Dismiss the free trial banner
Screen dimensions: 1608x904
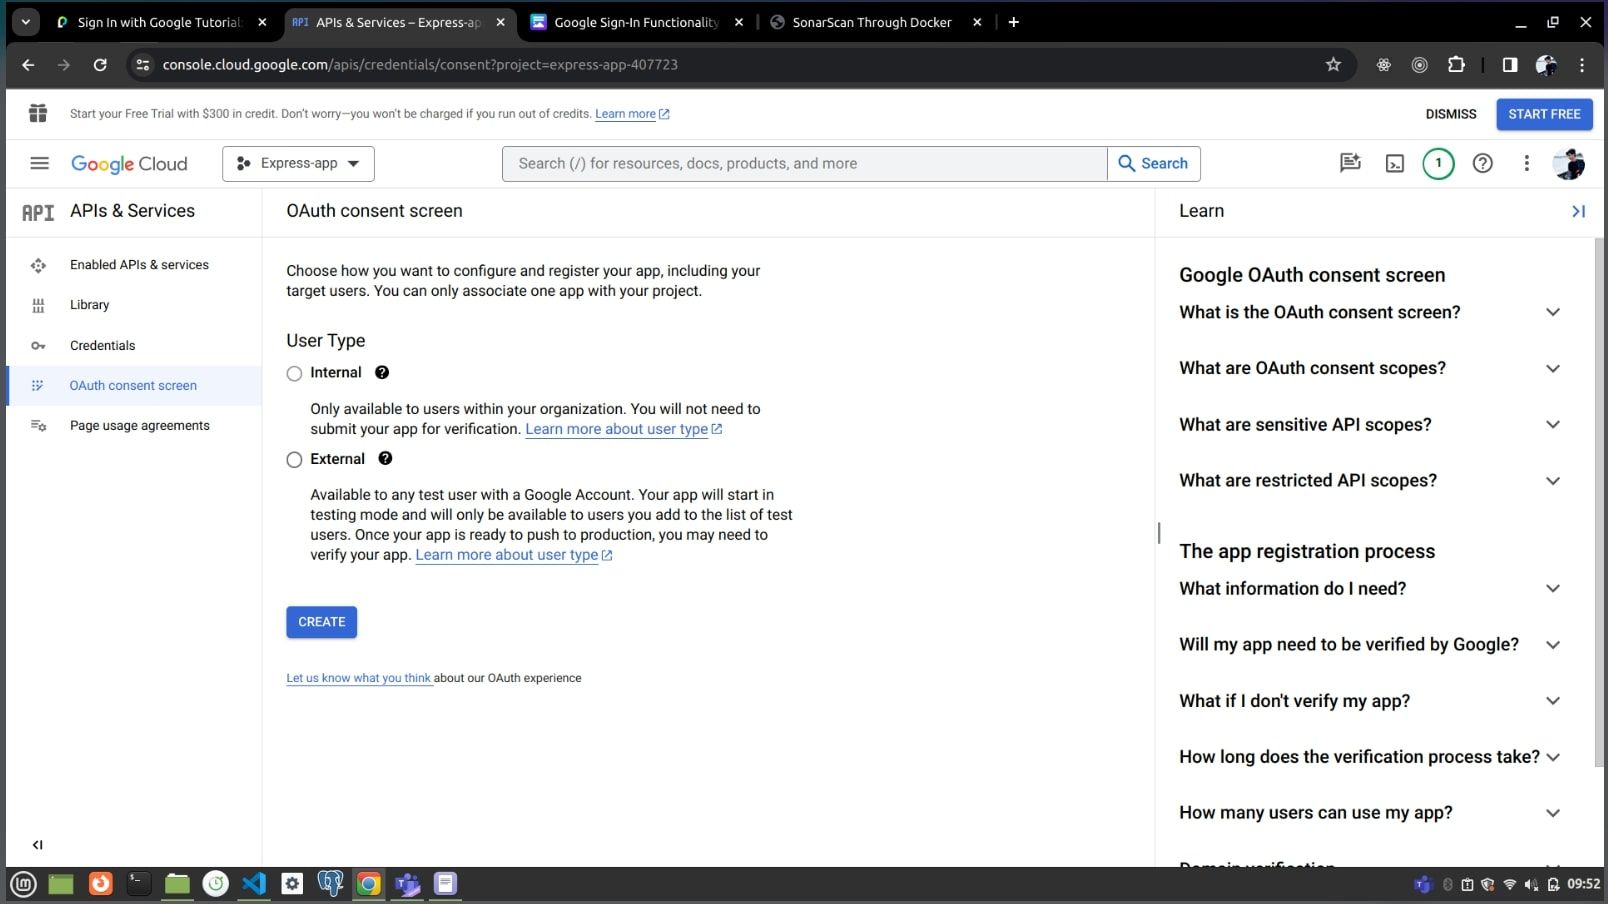point(1451,114)
